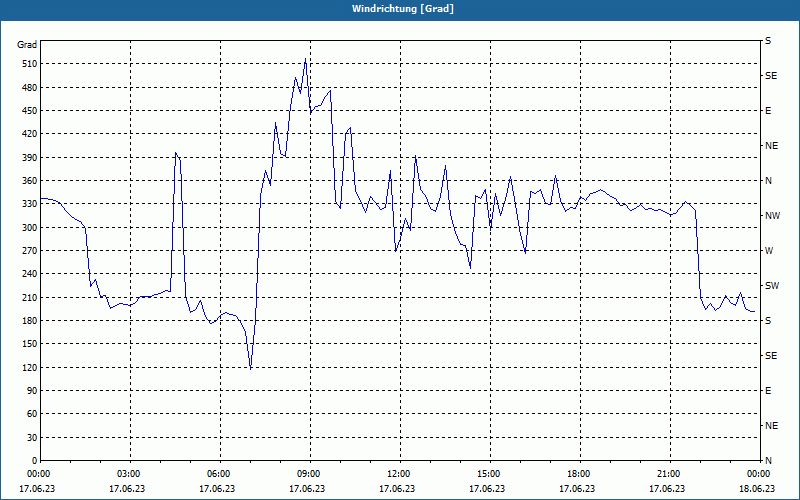Image resolution: width=800 pixels, height=500 pixels.
Task: Pick the 120 degree axis label
Action: [x=30, y=367]
